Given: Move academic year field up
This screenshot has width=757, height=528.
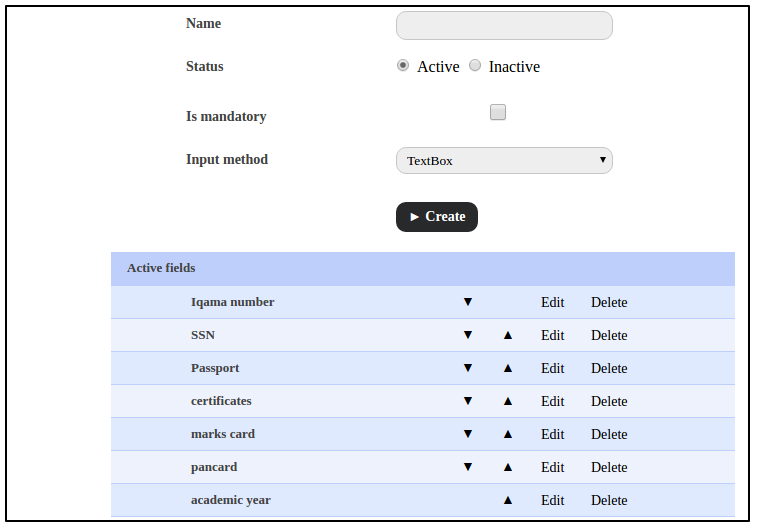Looking at the screenshot, I should (x=508, y=500).
